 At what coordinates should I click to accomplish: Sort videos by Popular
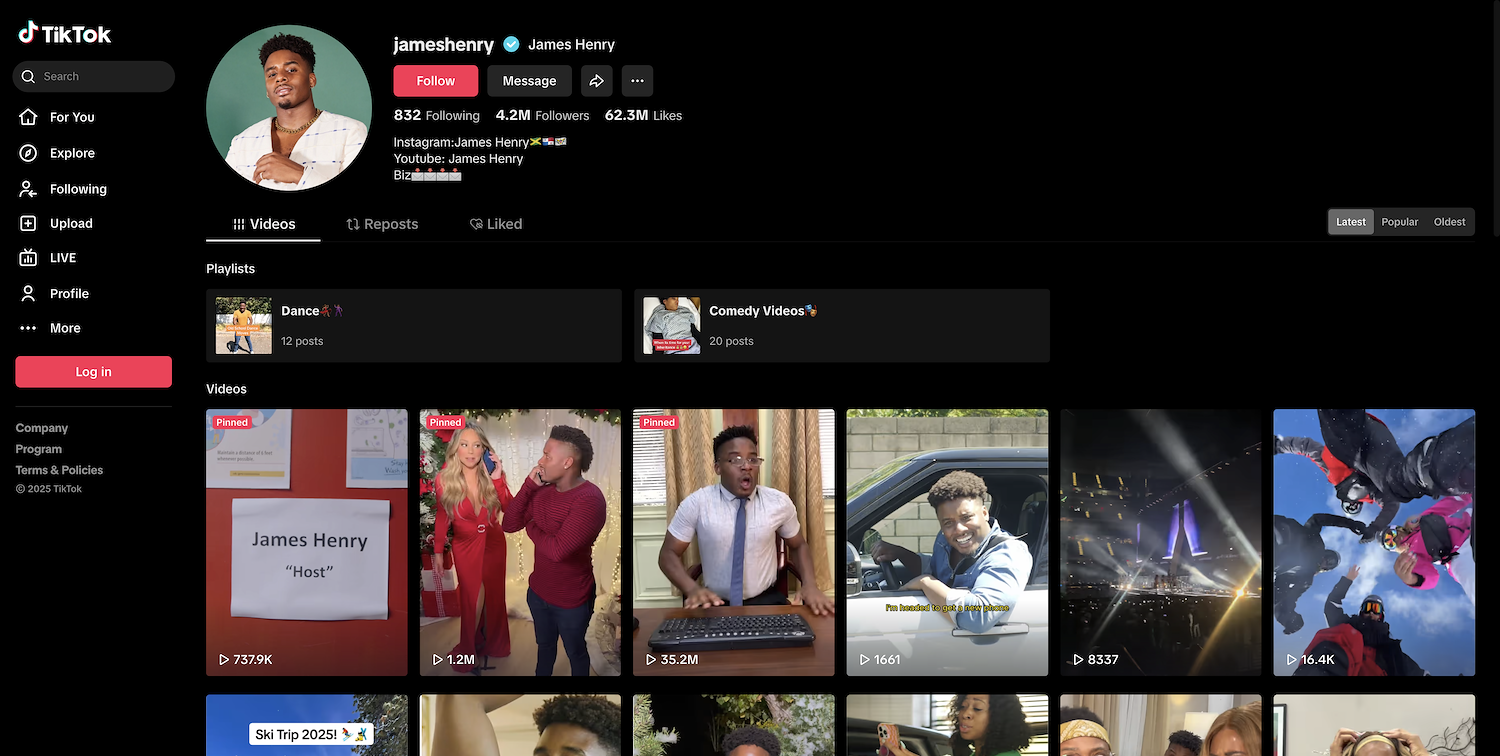[x=1399, y=222]
